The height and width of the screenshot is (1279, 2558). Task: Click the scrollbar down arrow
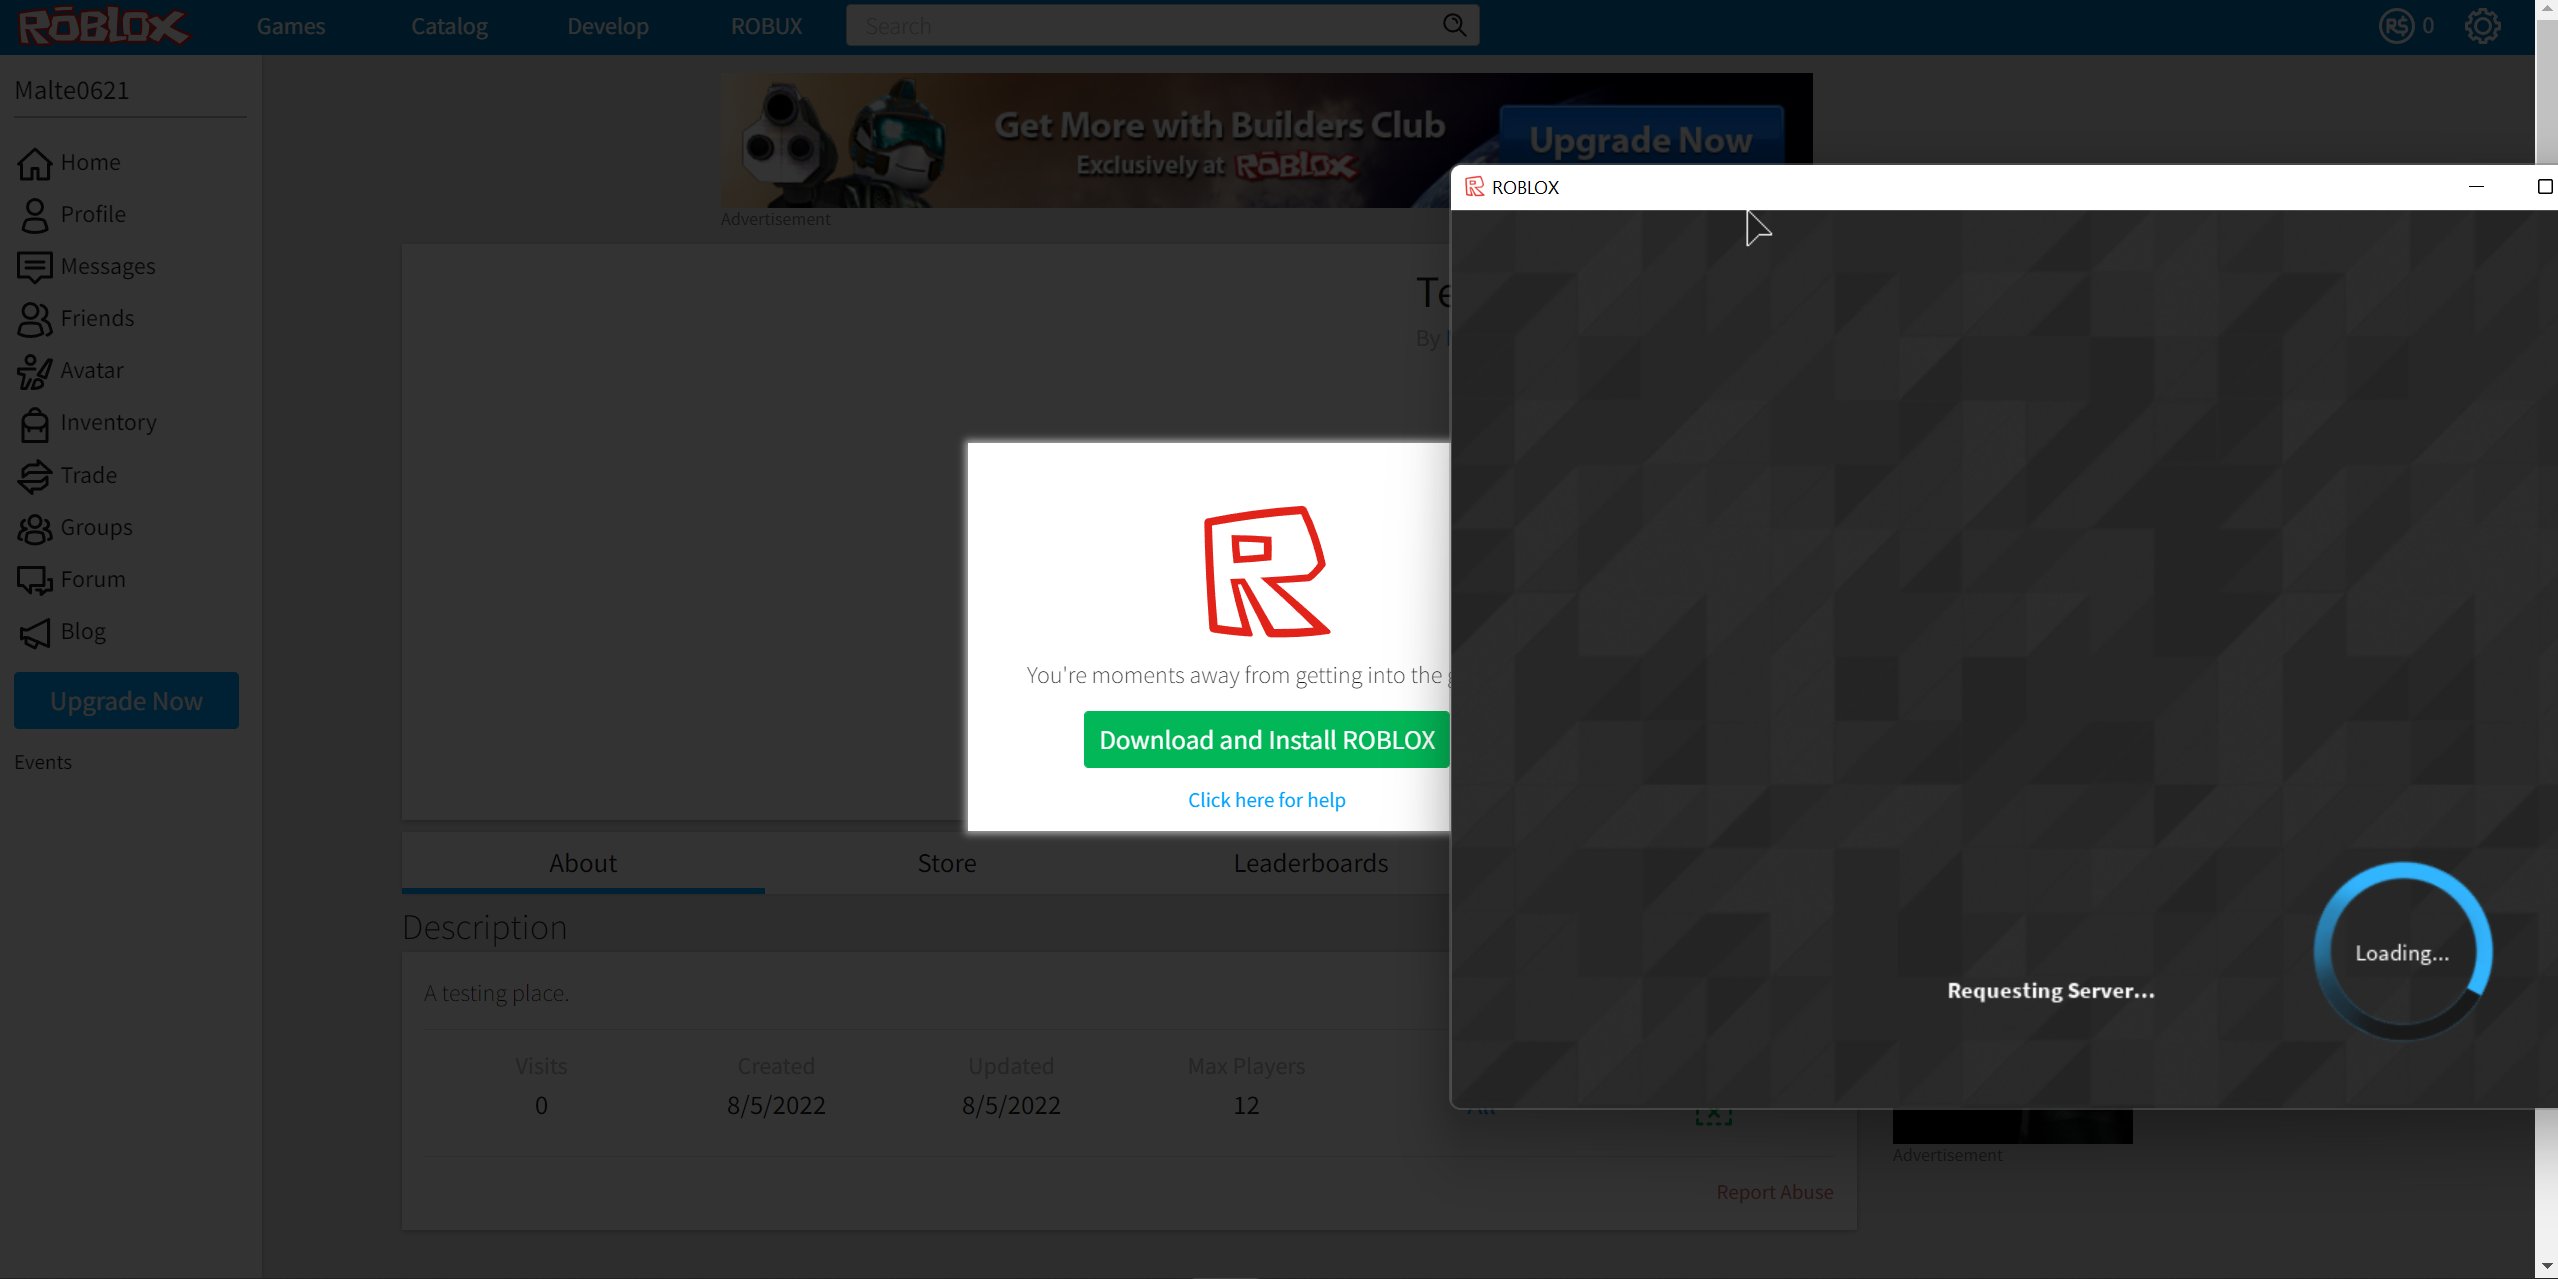2546,1267
